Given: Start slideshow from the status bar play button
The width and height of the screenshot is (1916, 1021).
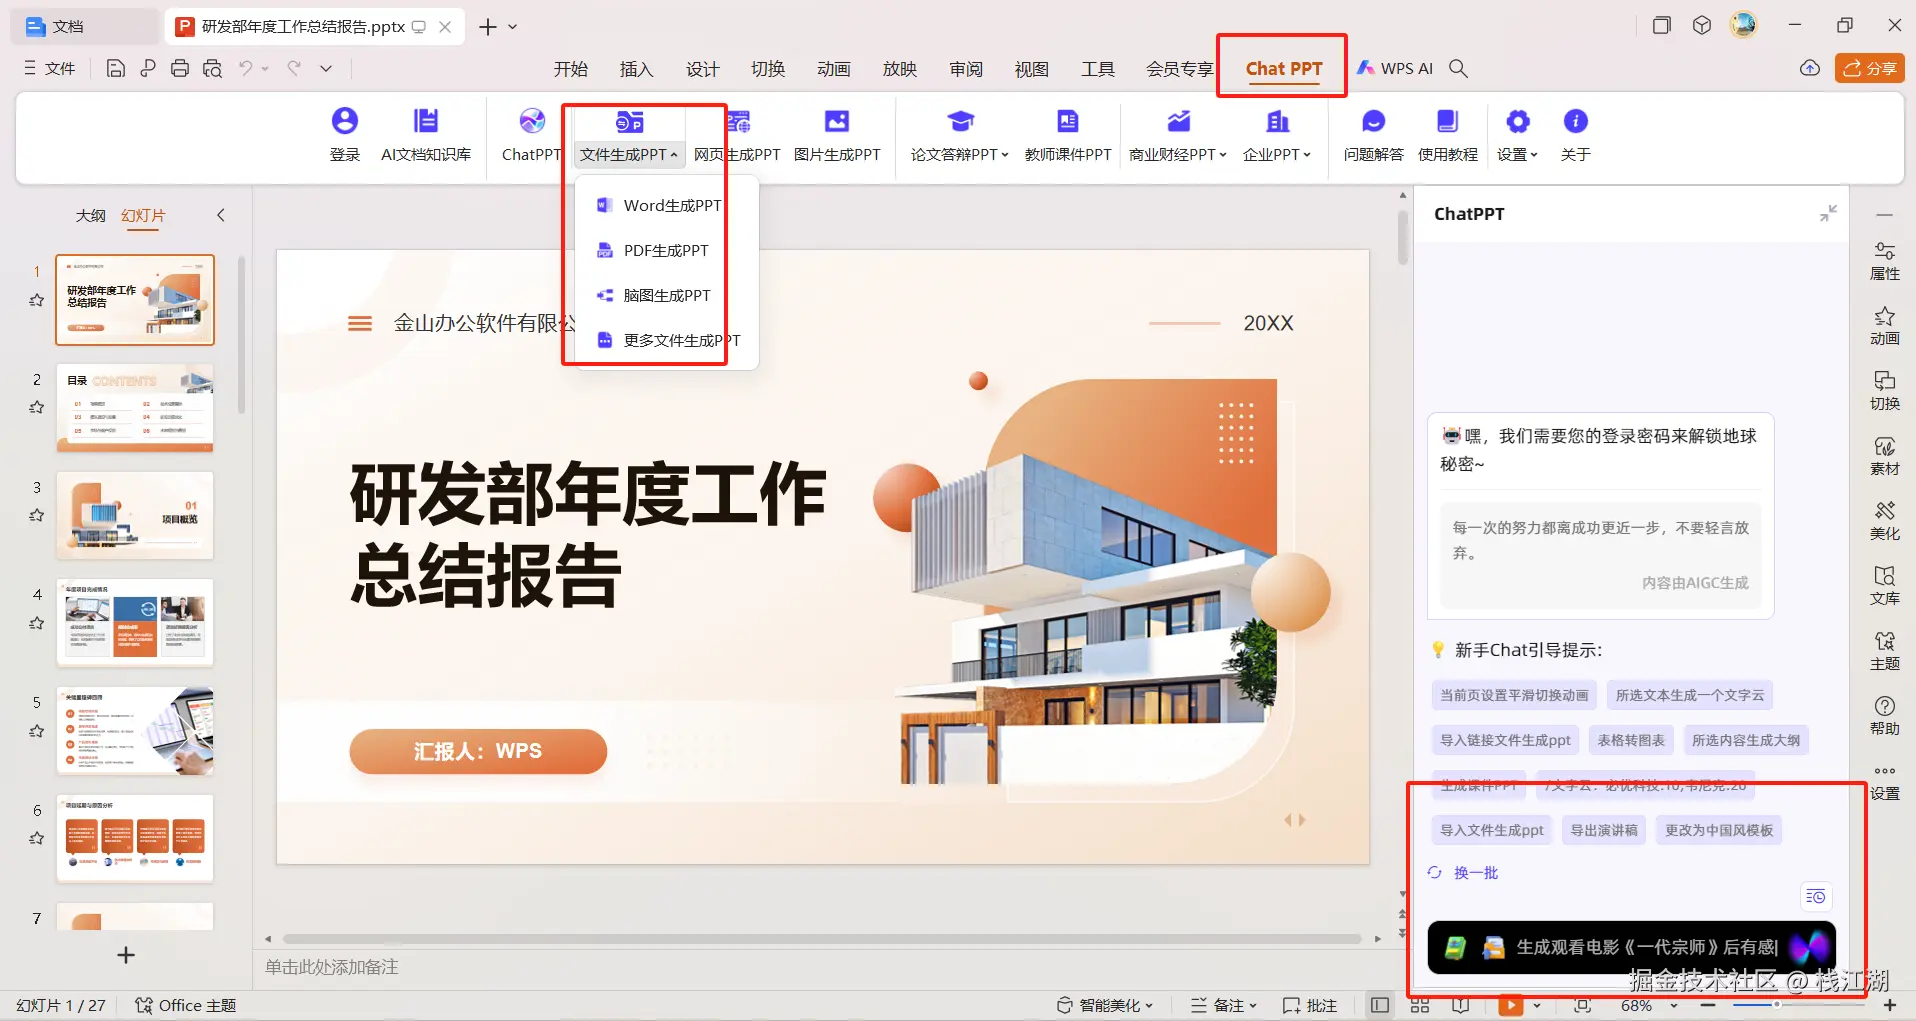Looking at the screenshot, I should (x=1510, y=1005).
